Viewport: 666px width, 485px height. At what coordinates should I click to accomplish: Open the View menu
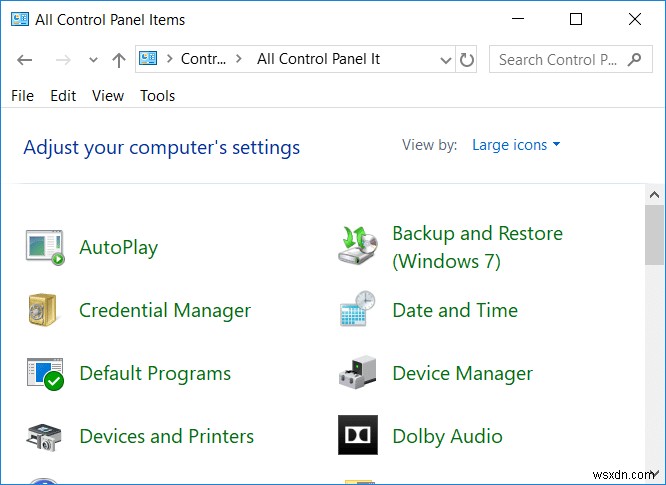click(108, 96)
